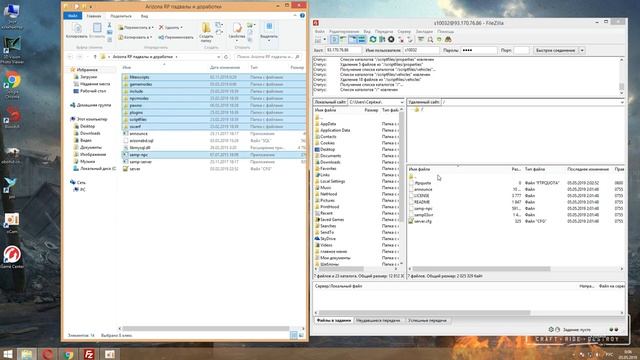Click Explorer search box
Screen dimensions: 640x360
click(269, 57)
